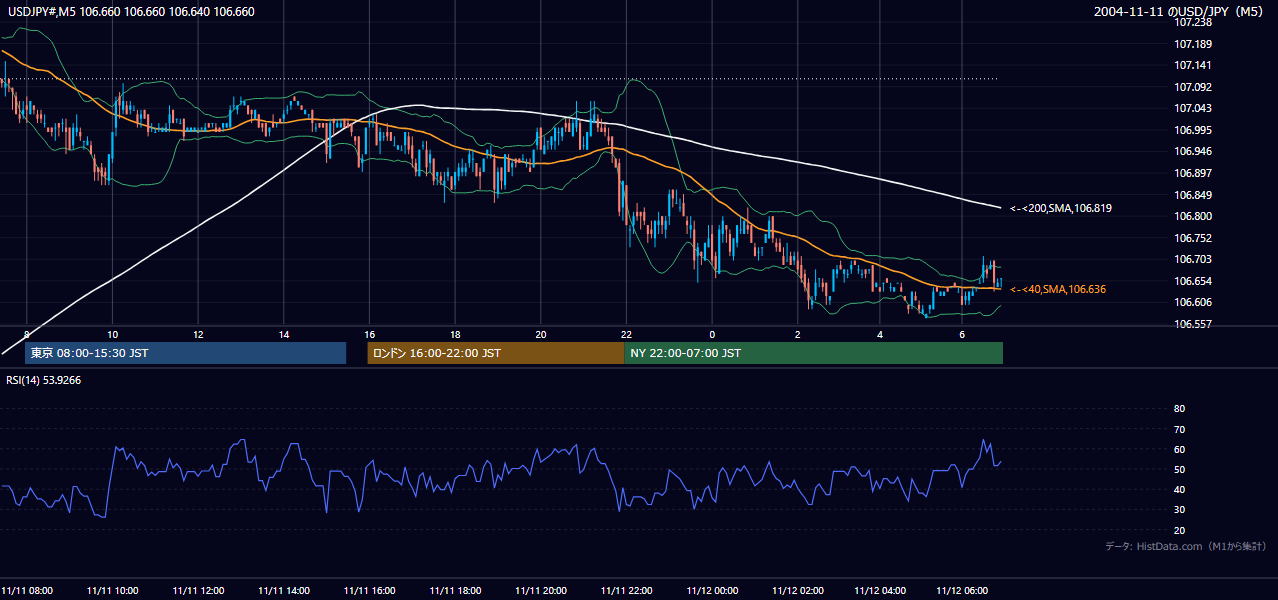The width and height of the screenshot is (1278, 600).
Task: Select the NY 22:00-07:00 JST session bar
Action: pos(813,353)
